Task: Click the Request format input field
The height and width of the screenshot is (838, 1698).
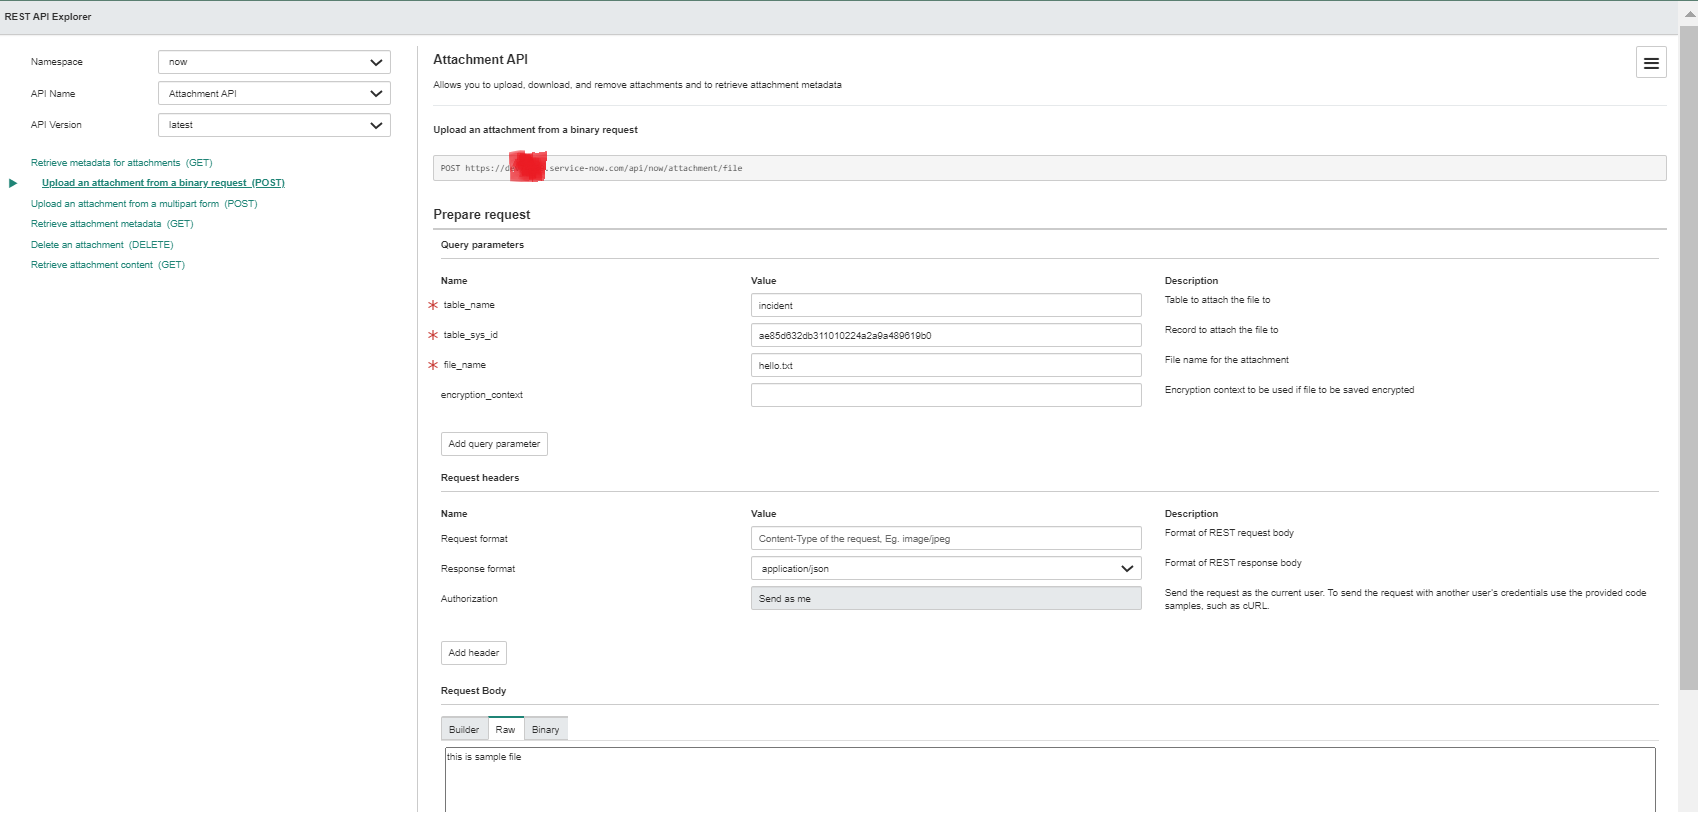Action: tap(946, 539)
